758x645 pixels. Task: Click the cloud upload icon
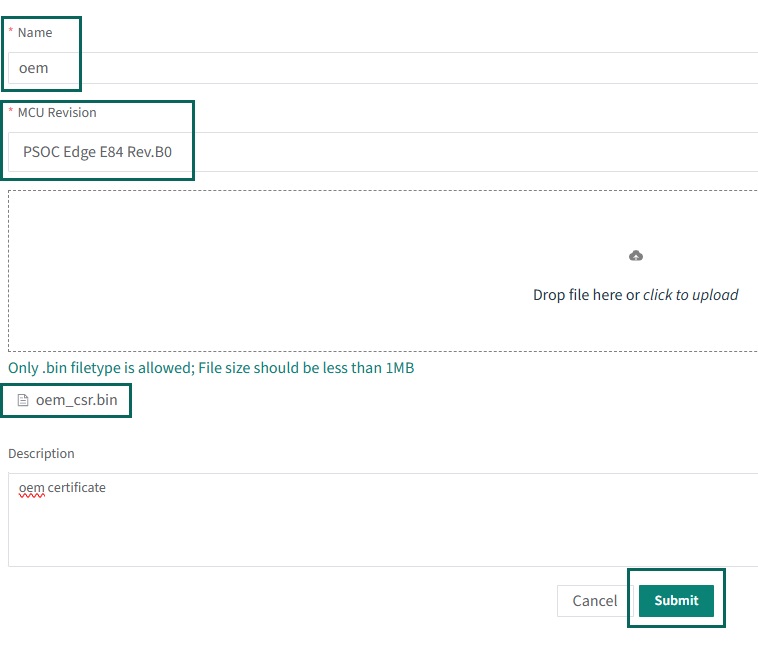(x=635, y=256)
